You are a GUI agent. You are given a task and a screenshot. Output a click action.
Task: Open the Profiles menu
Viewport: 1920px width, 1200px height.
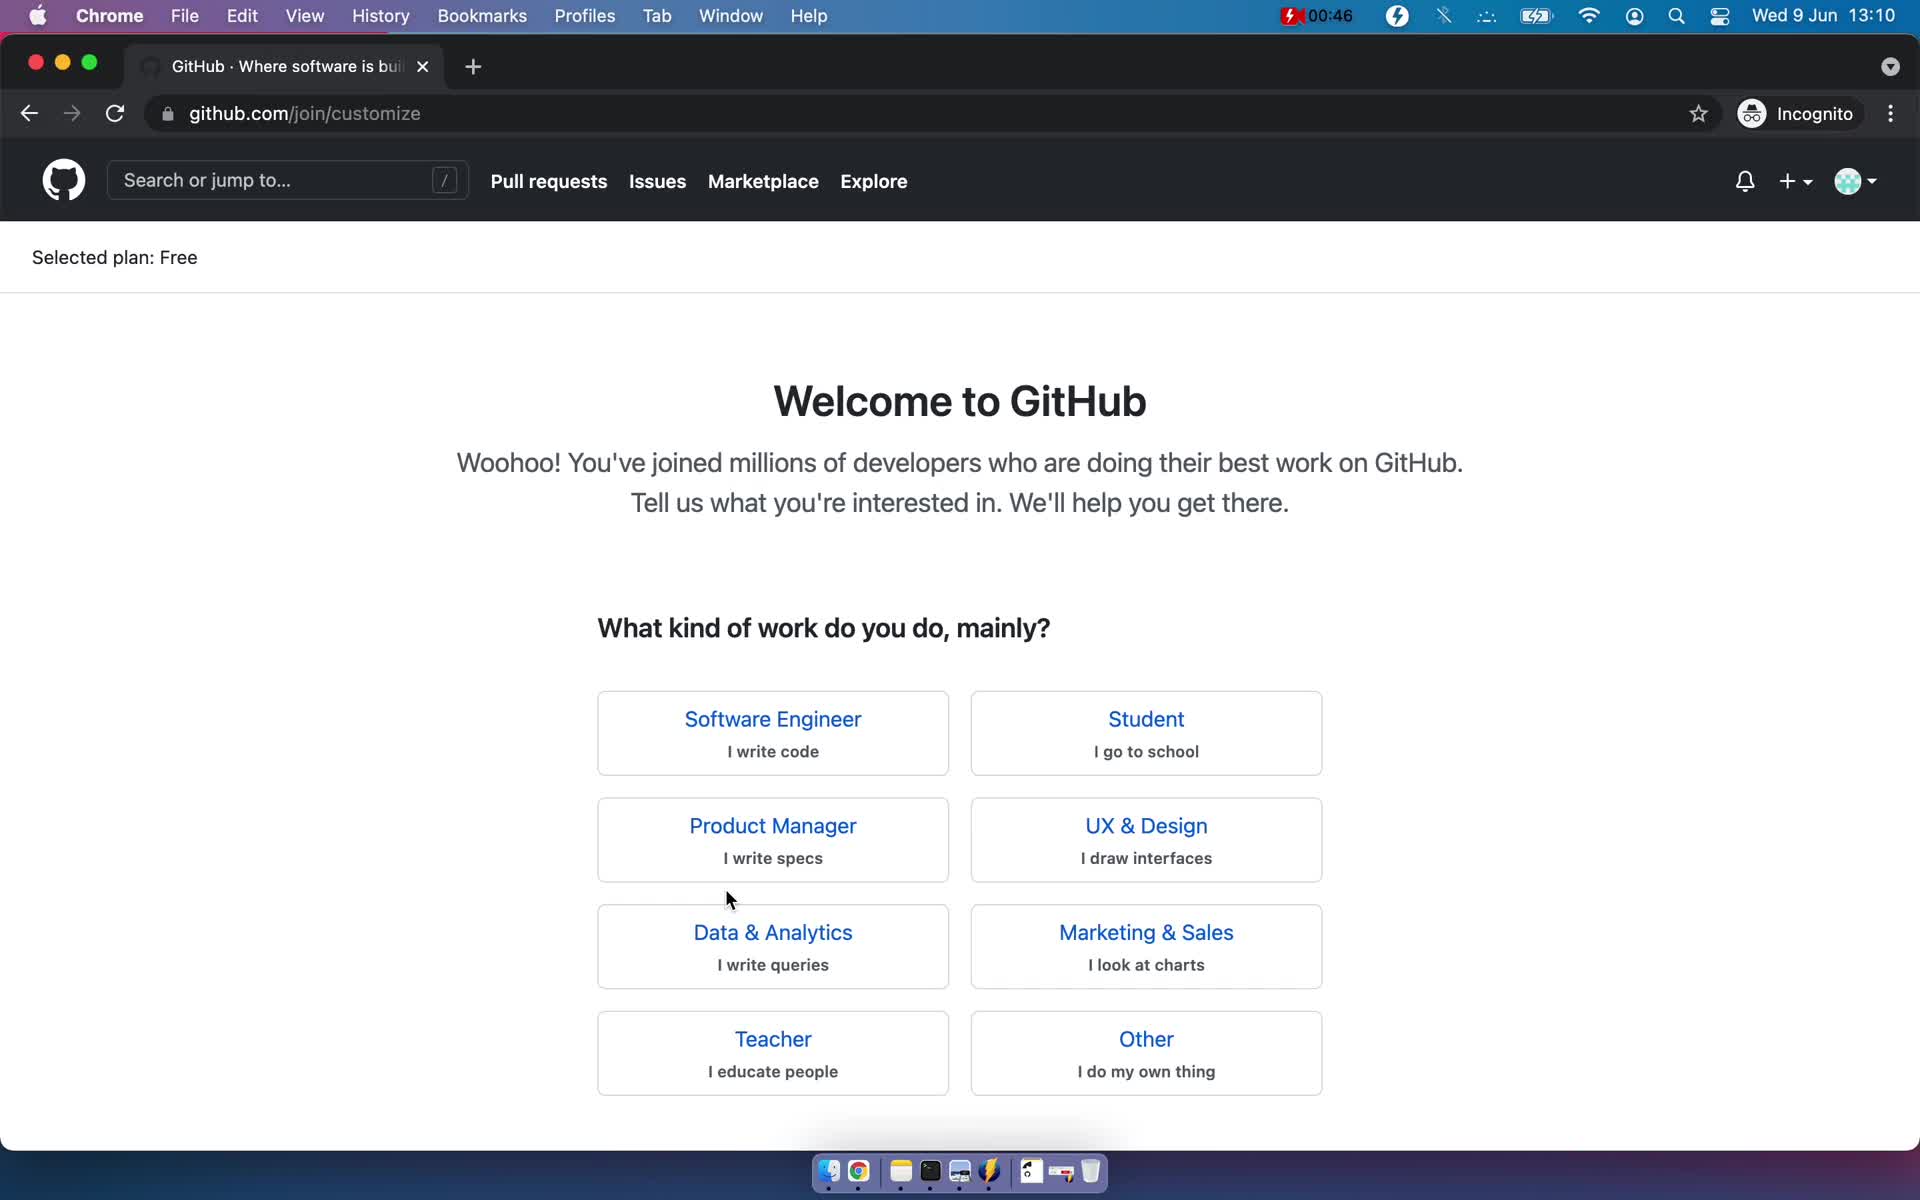click(585, 16)
